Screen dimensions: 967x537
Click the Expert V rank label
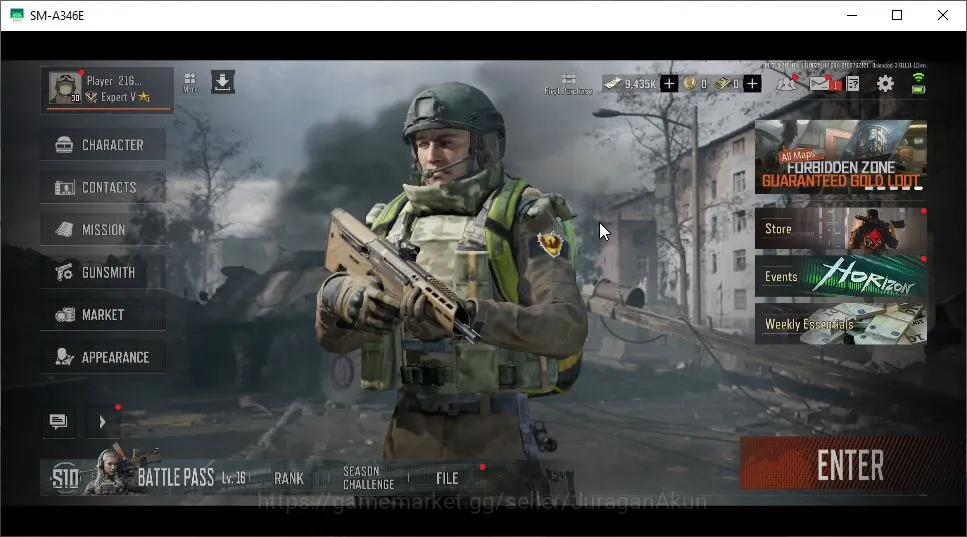click(x=118, y=97)
